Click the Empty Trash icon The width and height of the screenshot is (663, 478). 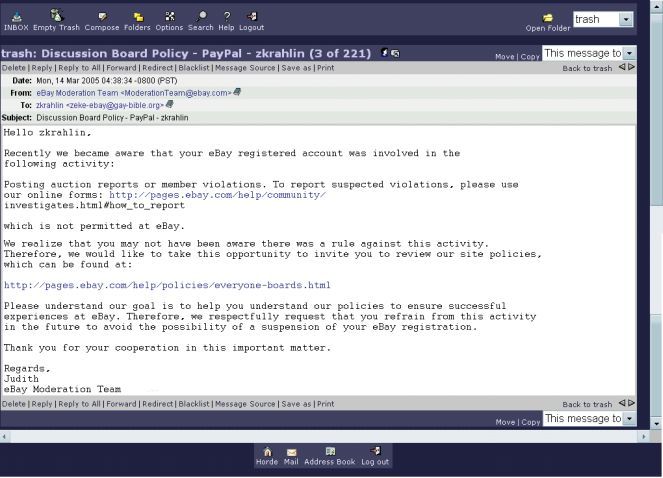pos(56,17)
